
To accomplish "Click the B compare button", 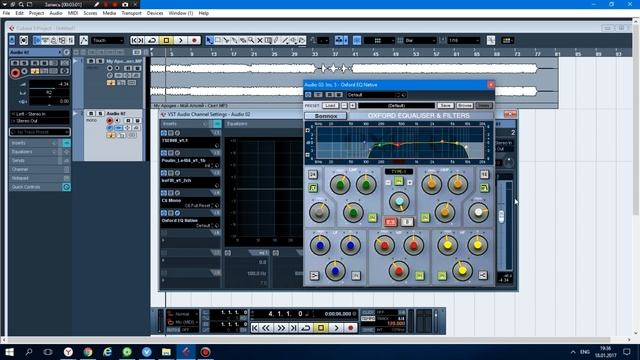I will (x=407, y=222).
